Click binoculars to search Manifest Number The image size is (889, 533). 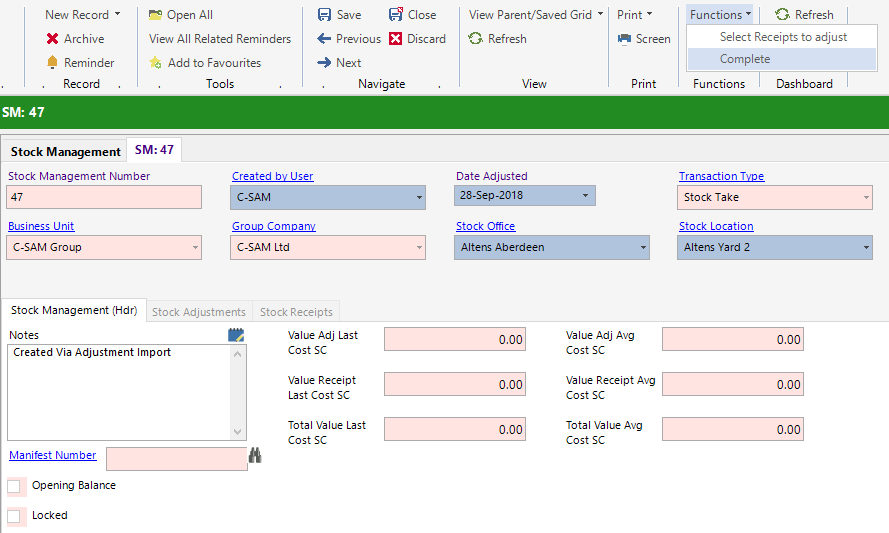pyautogui.click(x=255, y=456)
